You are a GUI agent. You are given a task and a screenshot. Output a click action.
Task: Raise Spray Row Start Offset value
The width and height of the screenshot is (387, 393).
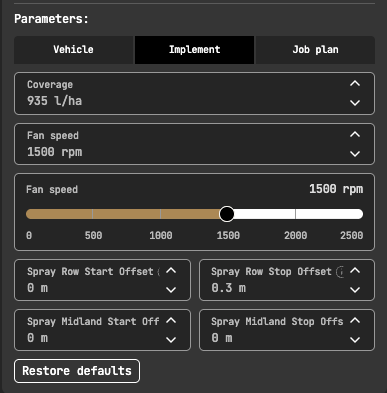point(171,270)
